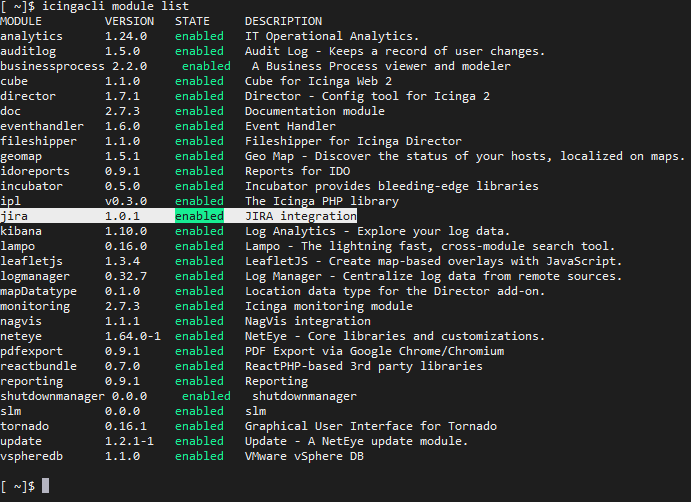Screen dimensions: 691x502
Task: Select the 'vspheredb' module name
Action: click(31, 456)
